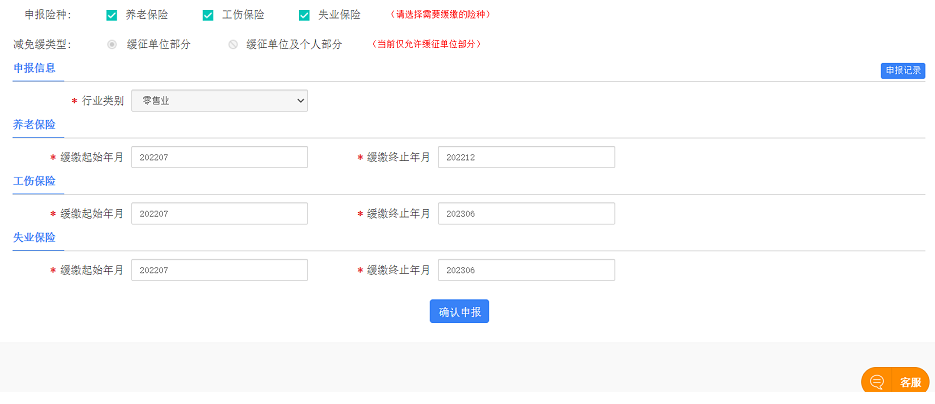935x404 pixels.
Task: Click the 失业保险 缓缴终止年月 input field
Action: [526, 270]
